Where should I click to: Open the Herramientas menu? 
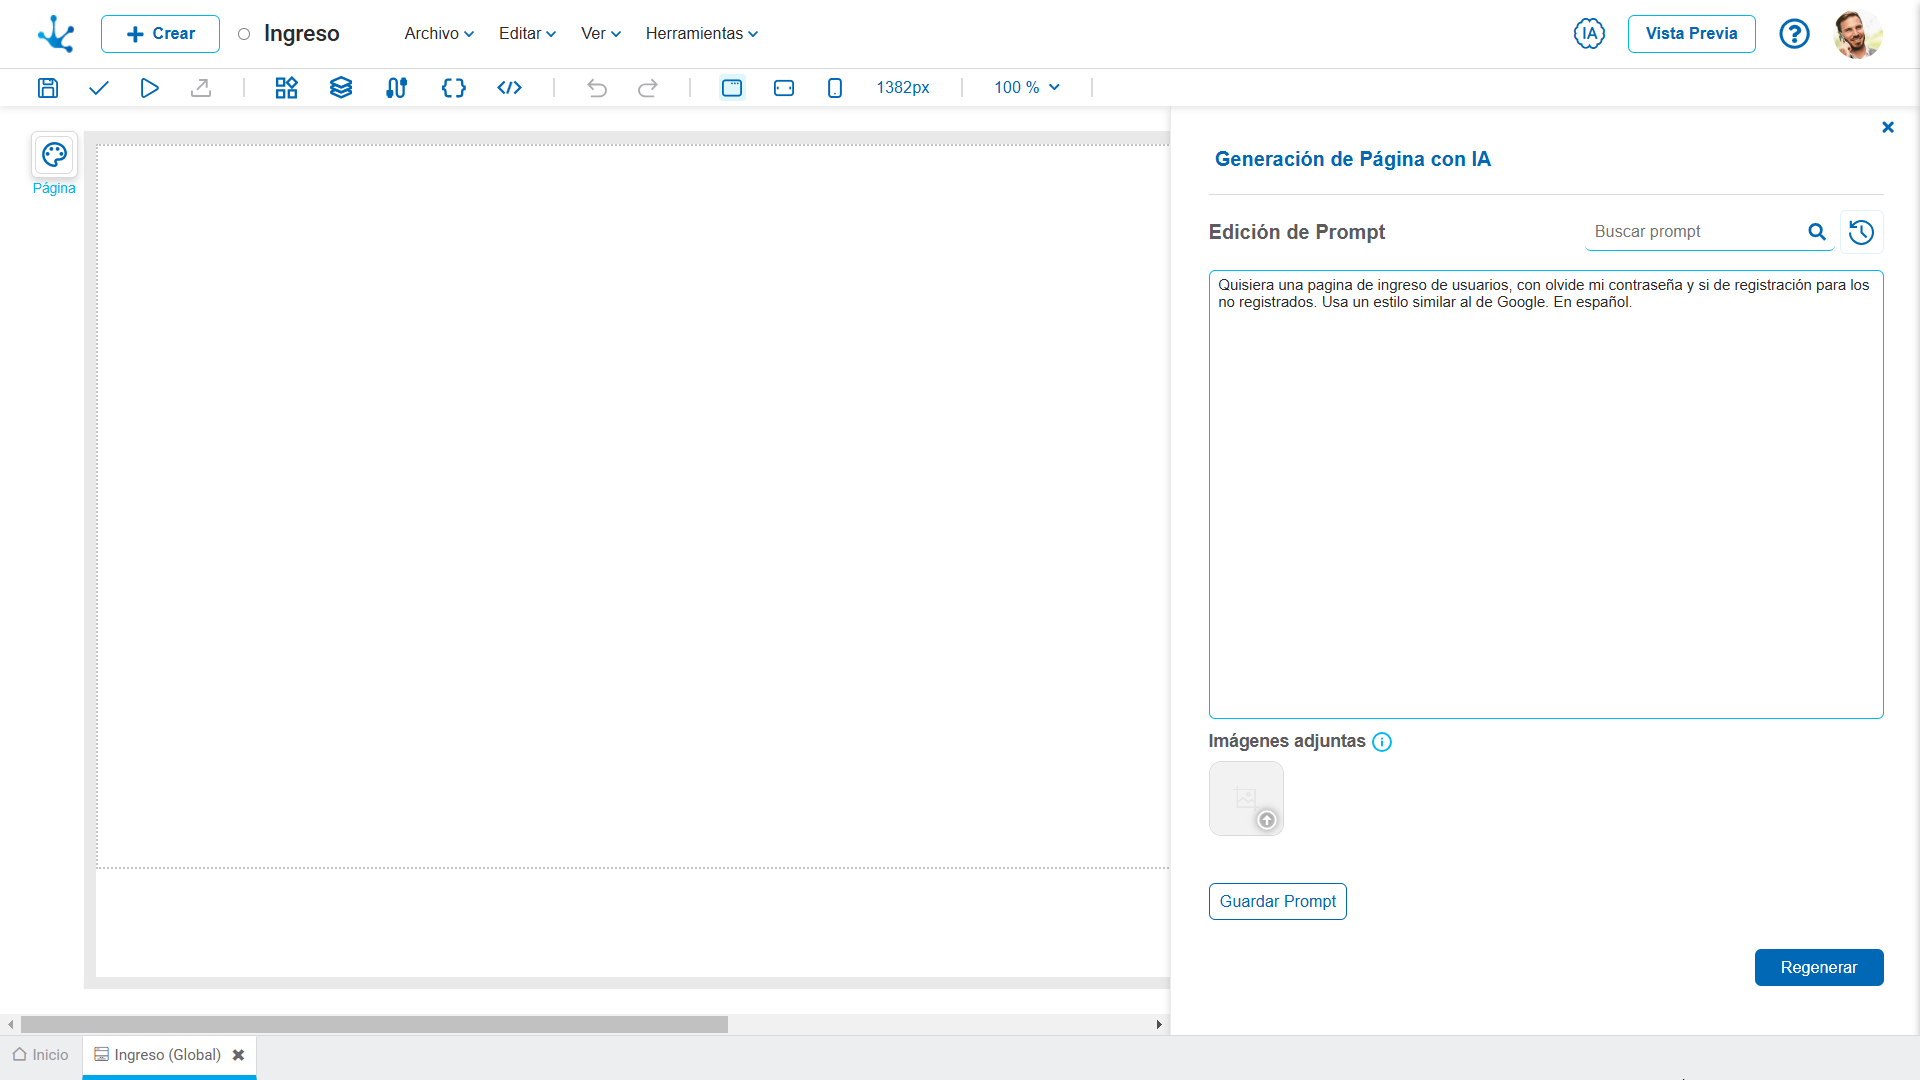coord(702,34)
